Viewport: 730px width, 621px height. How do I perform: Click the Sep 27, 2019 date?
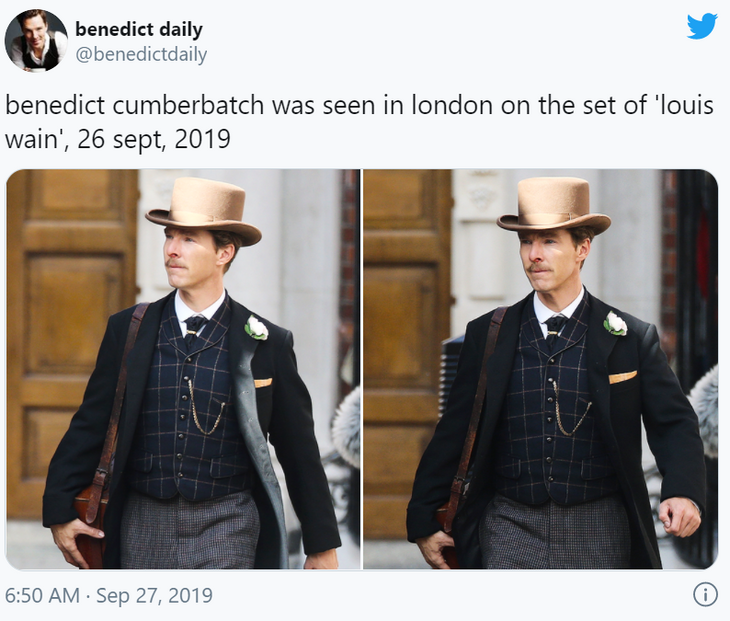[x=154, y=595]
